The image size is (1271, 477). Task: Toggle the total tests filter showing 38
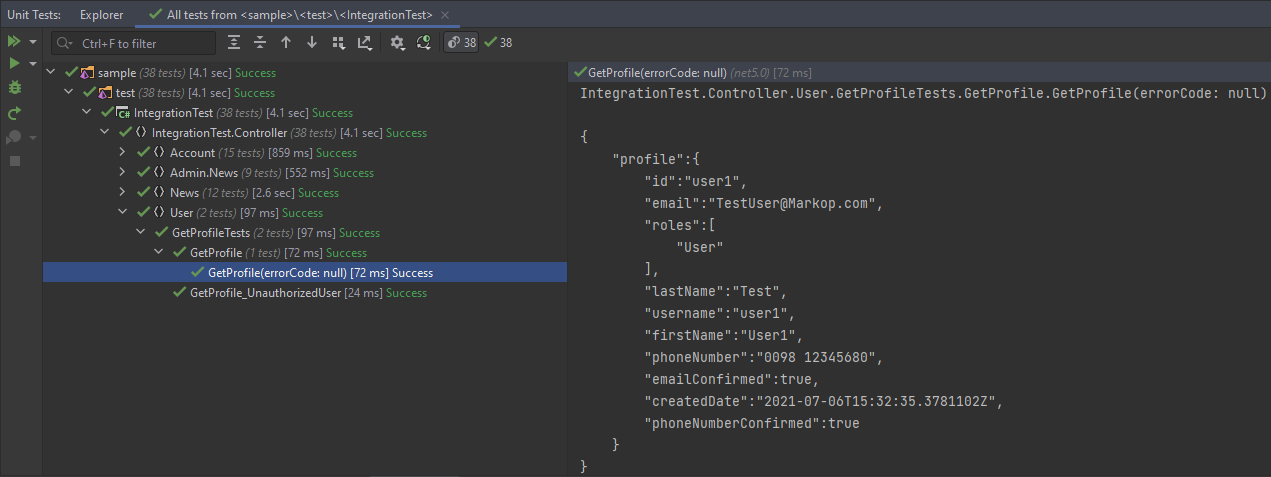[461, 43]
